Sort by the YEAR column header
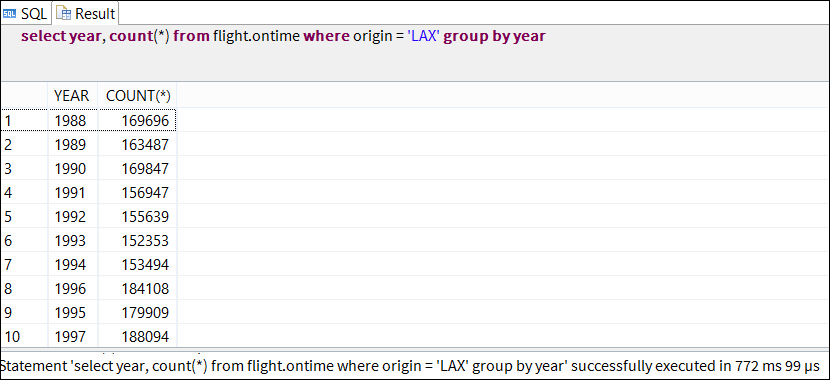This screenshot has width=830, height=380. click(72, 96)
